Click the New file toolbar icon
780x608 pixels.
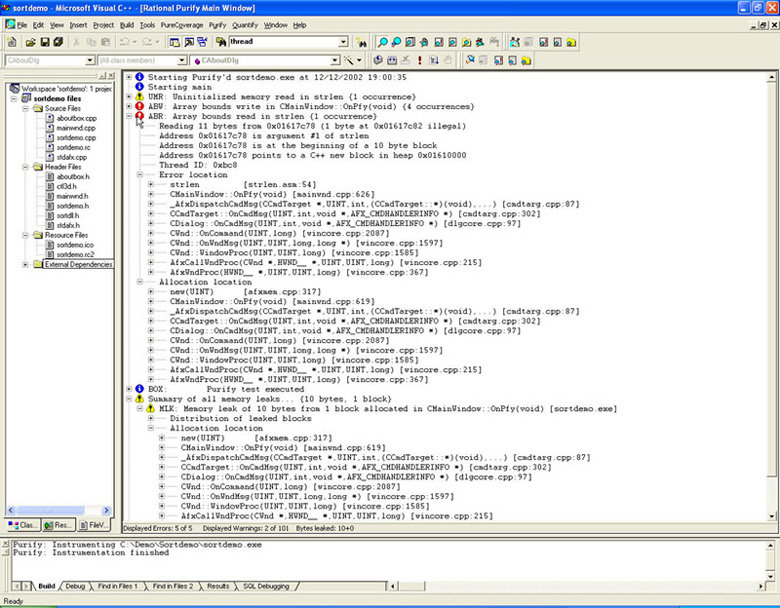tap(12, 43)
